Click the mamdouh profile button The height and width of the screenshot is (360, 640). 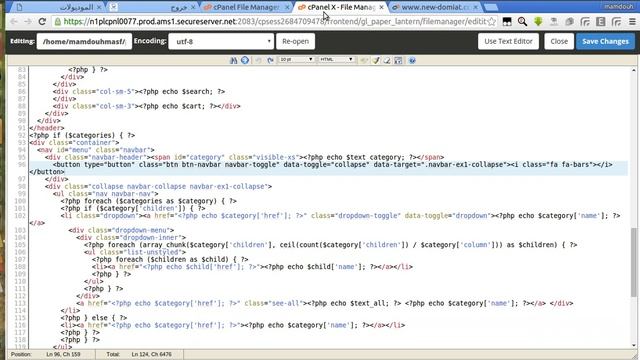(619, 7)
